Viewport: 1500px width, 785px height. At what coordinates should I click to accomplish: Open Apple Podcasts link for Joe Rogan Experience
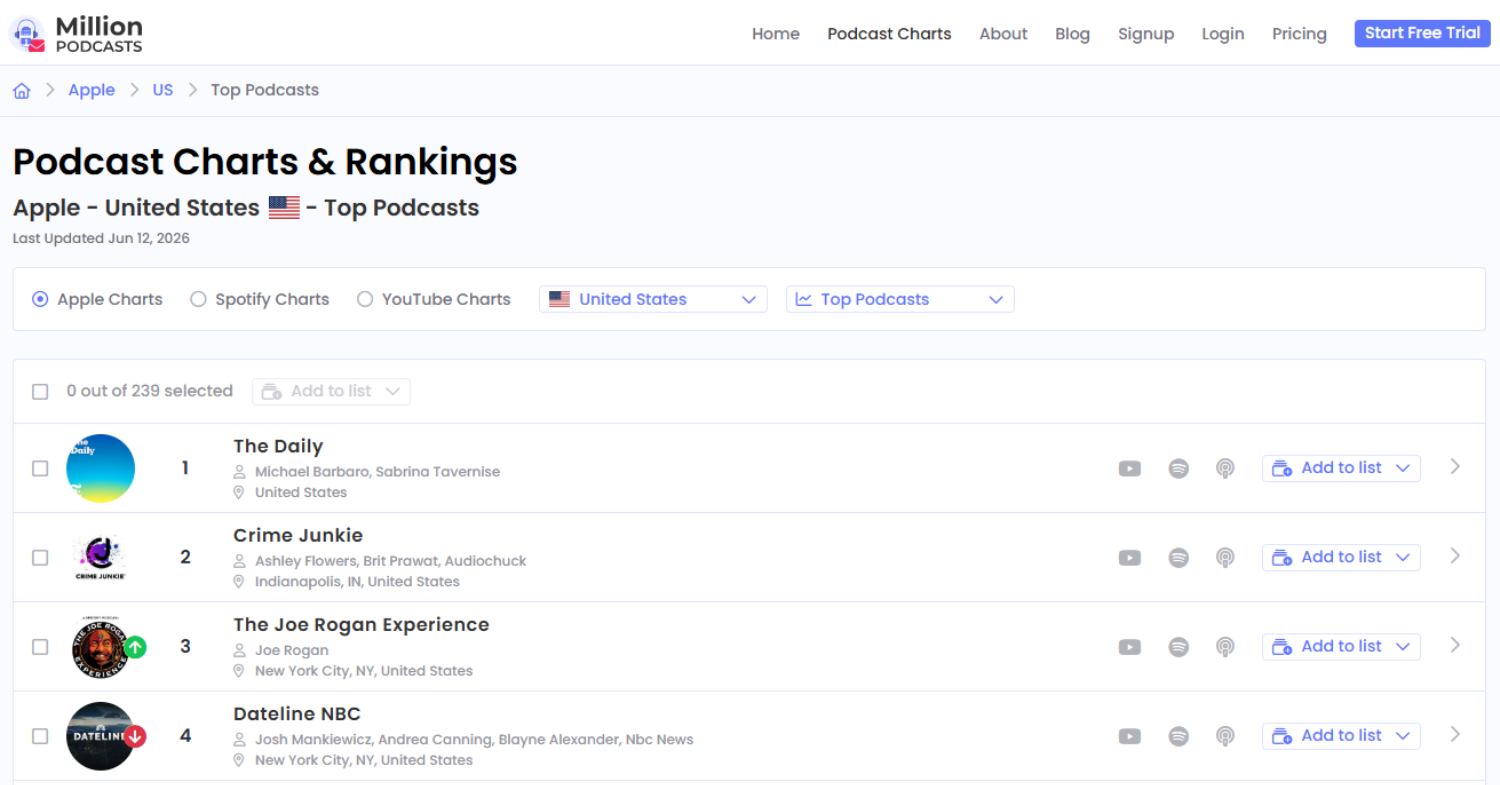(x=1225, y=646)
